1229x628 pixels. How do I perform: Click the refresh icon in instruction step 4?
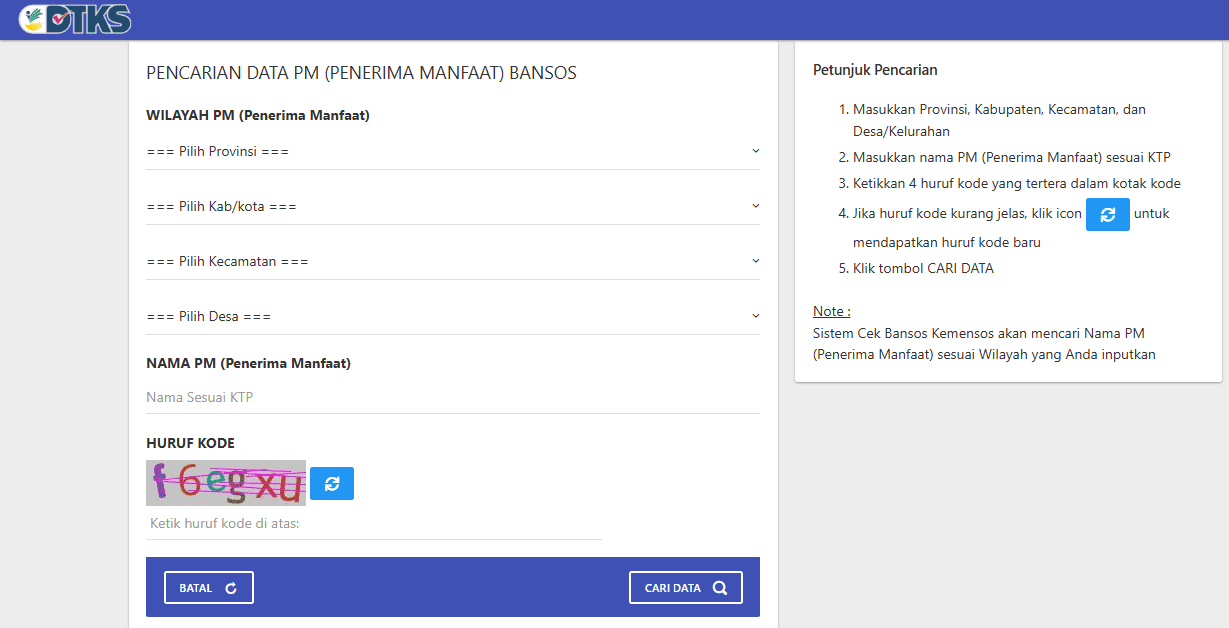(1107, 214)
